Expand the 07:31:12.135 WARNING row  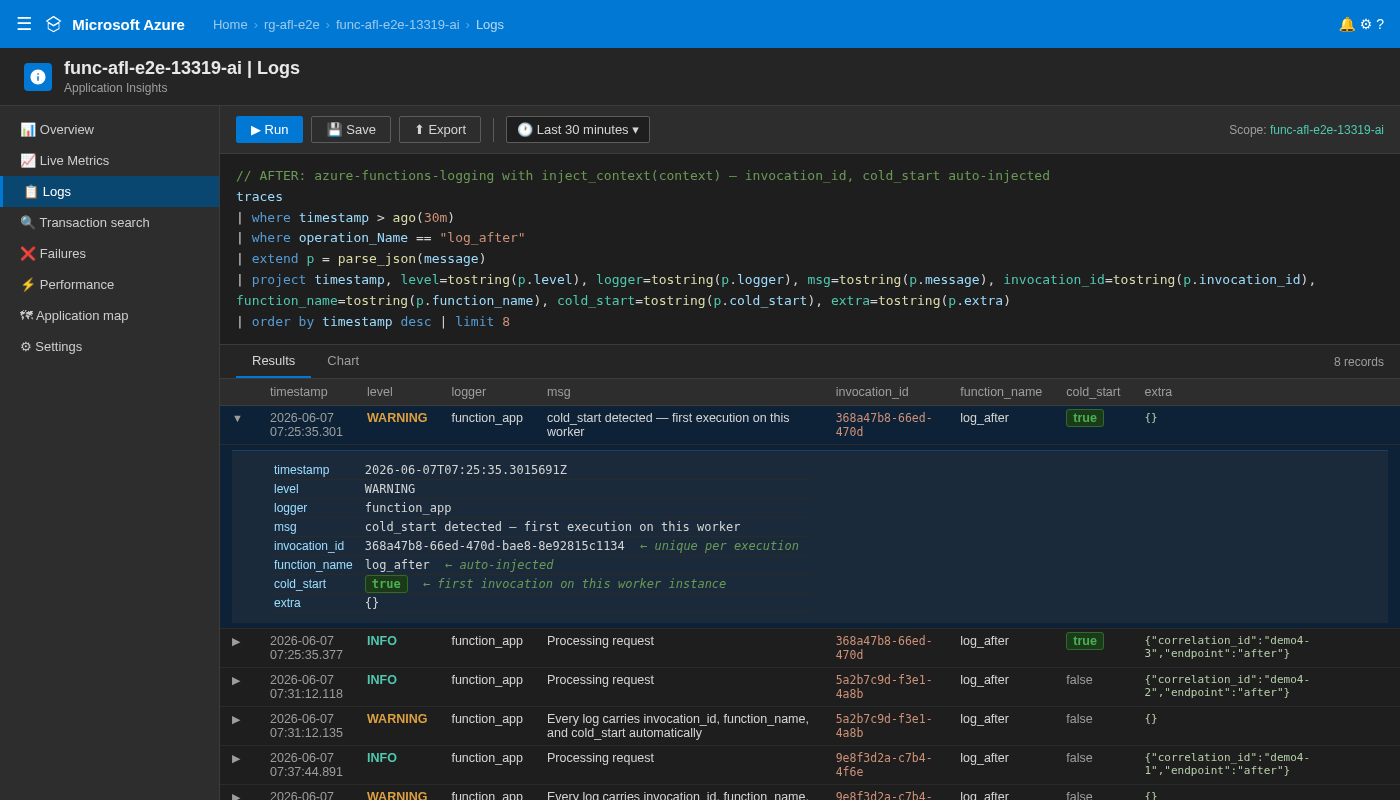237,719
